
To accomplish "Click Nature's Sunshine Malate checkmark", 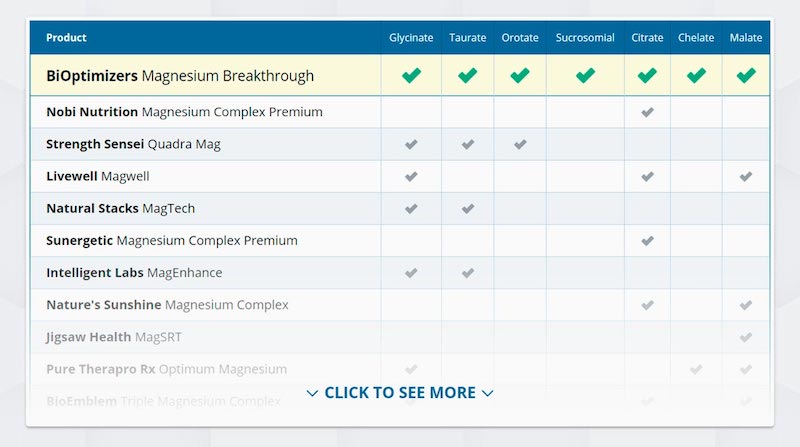I will [745, 305].
